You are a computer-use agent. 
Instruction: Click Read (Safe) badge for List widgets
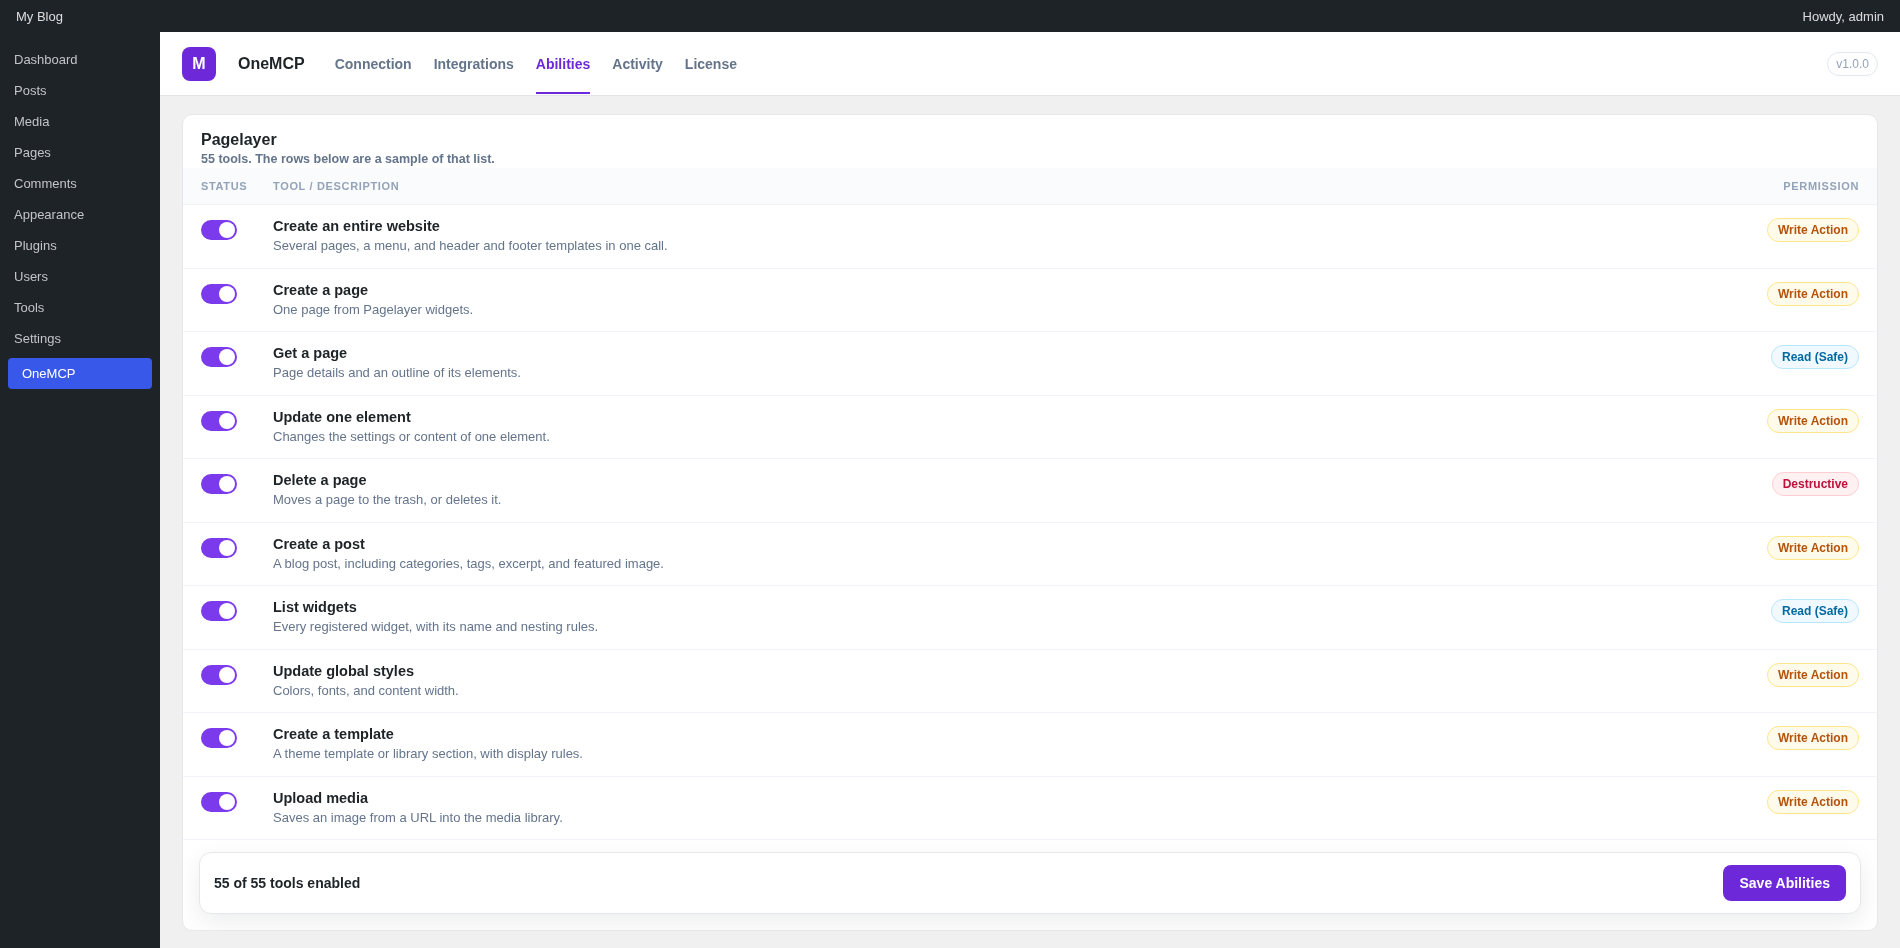(1815, 611)
